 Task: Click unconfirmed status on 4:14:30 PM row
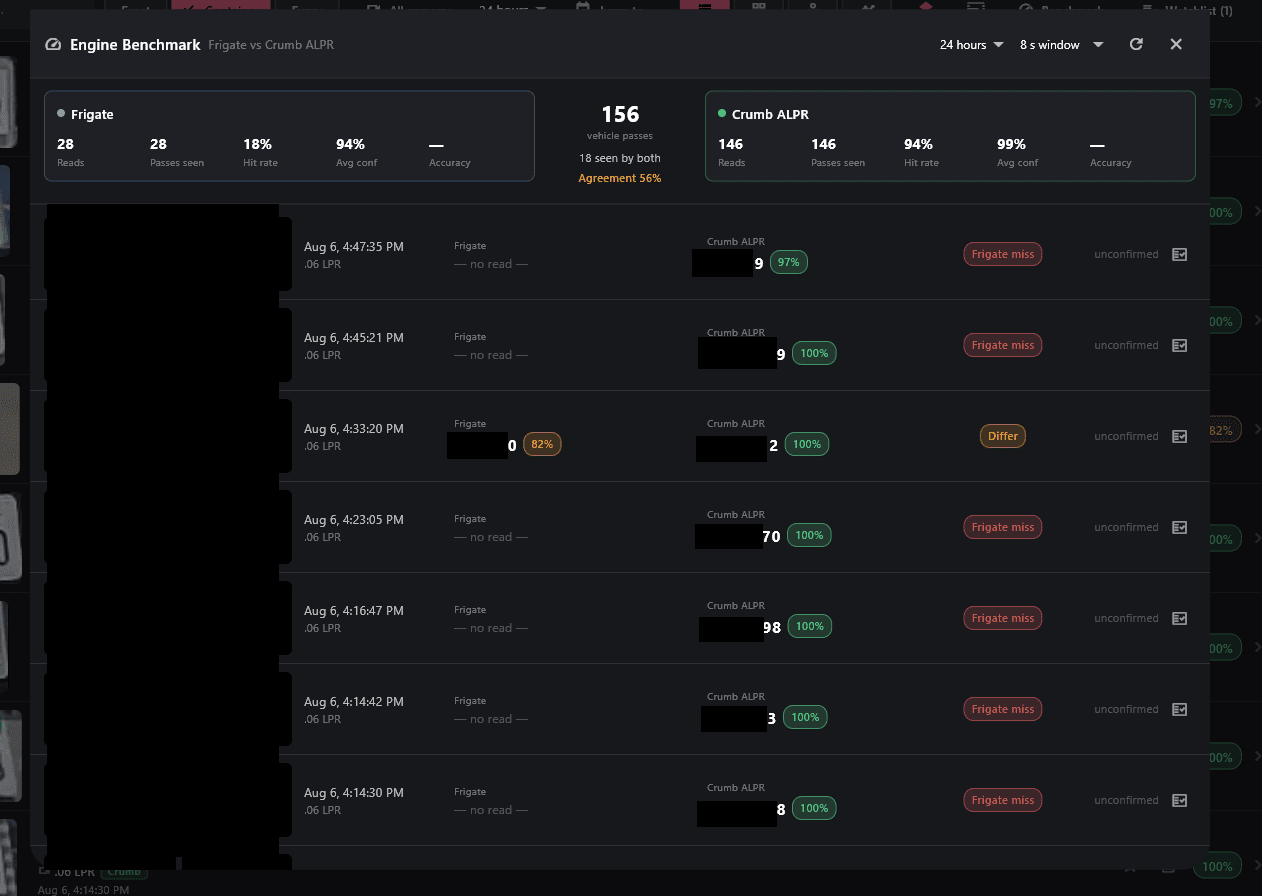pyautogui.click(x=1126, y=800)
